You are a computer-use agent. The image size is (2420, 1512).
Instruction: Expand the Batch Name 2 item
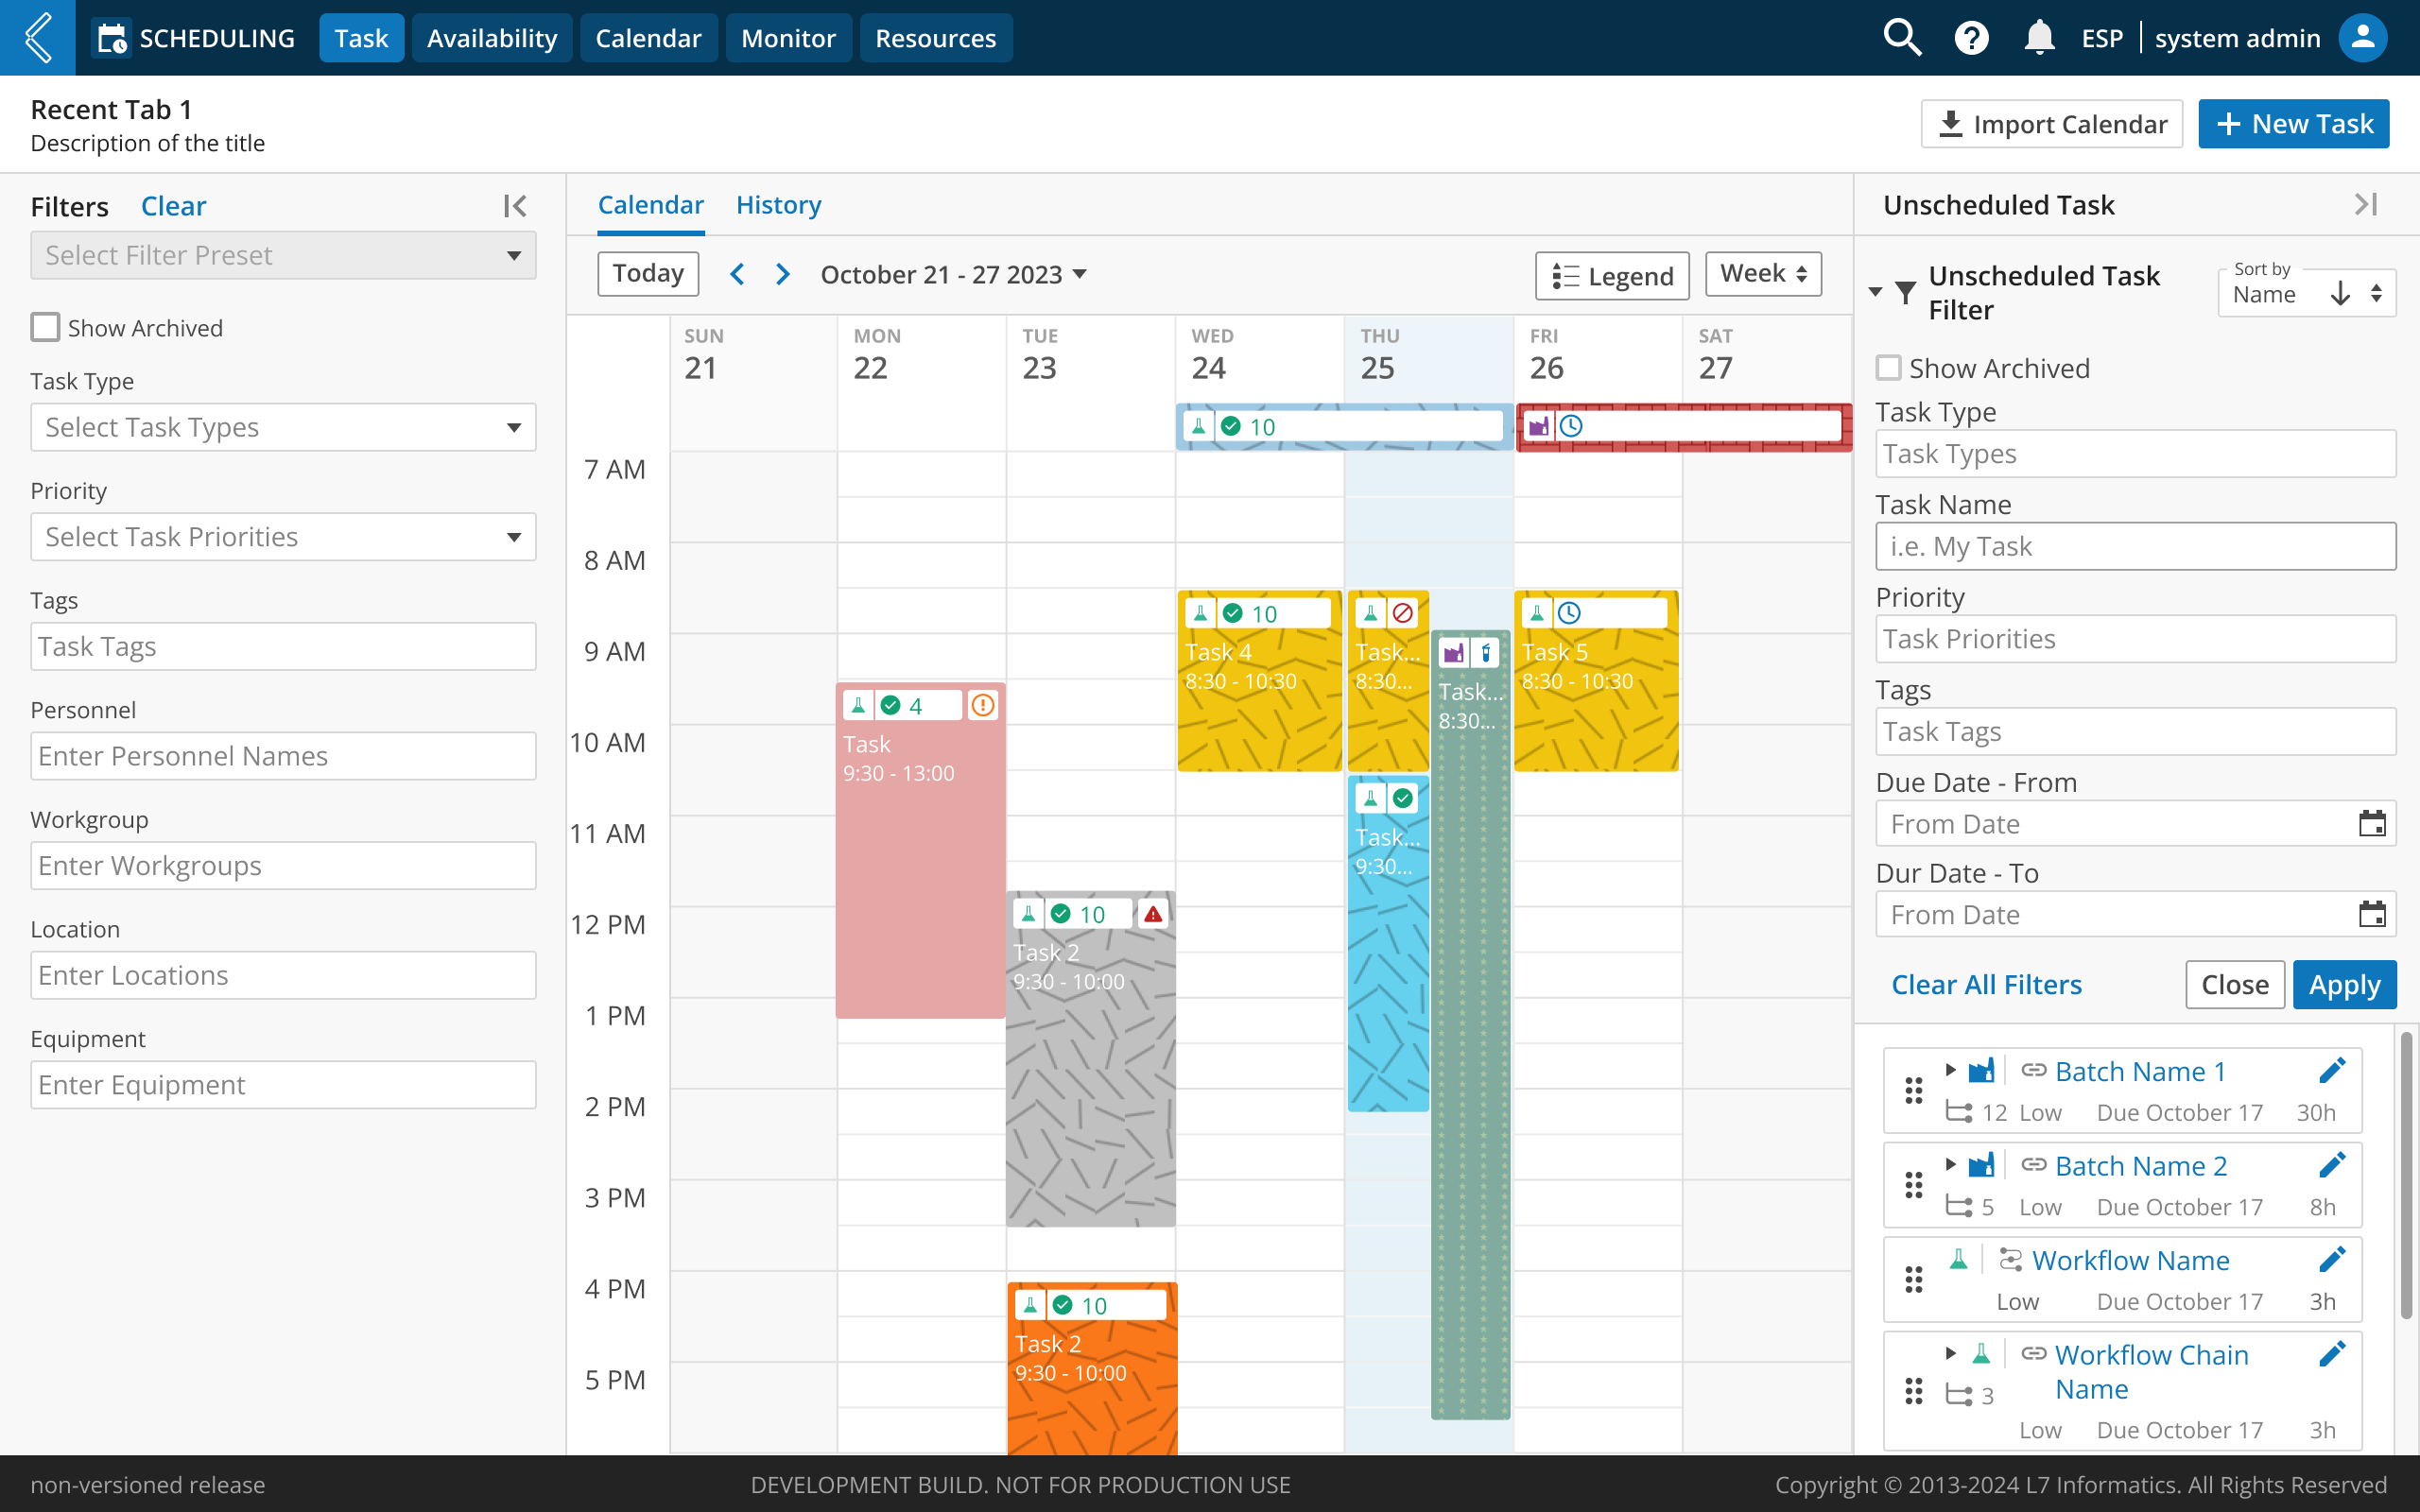(x=1950, y=1165)
